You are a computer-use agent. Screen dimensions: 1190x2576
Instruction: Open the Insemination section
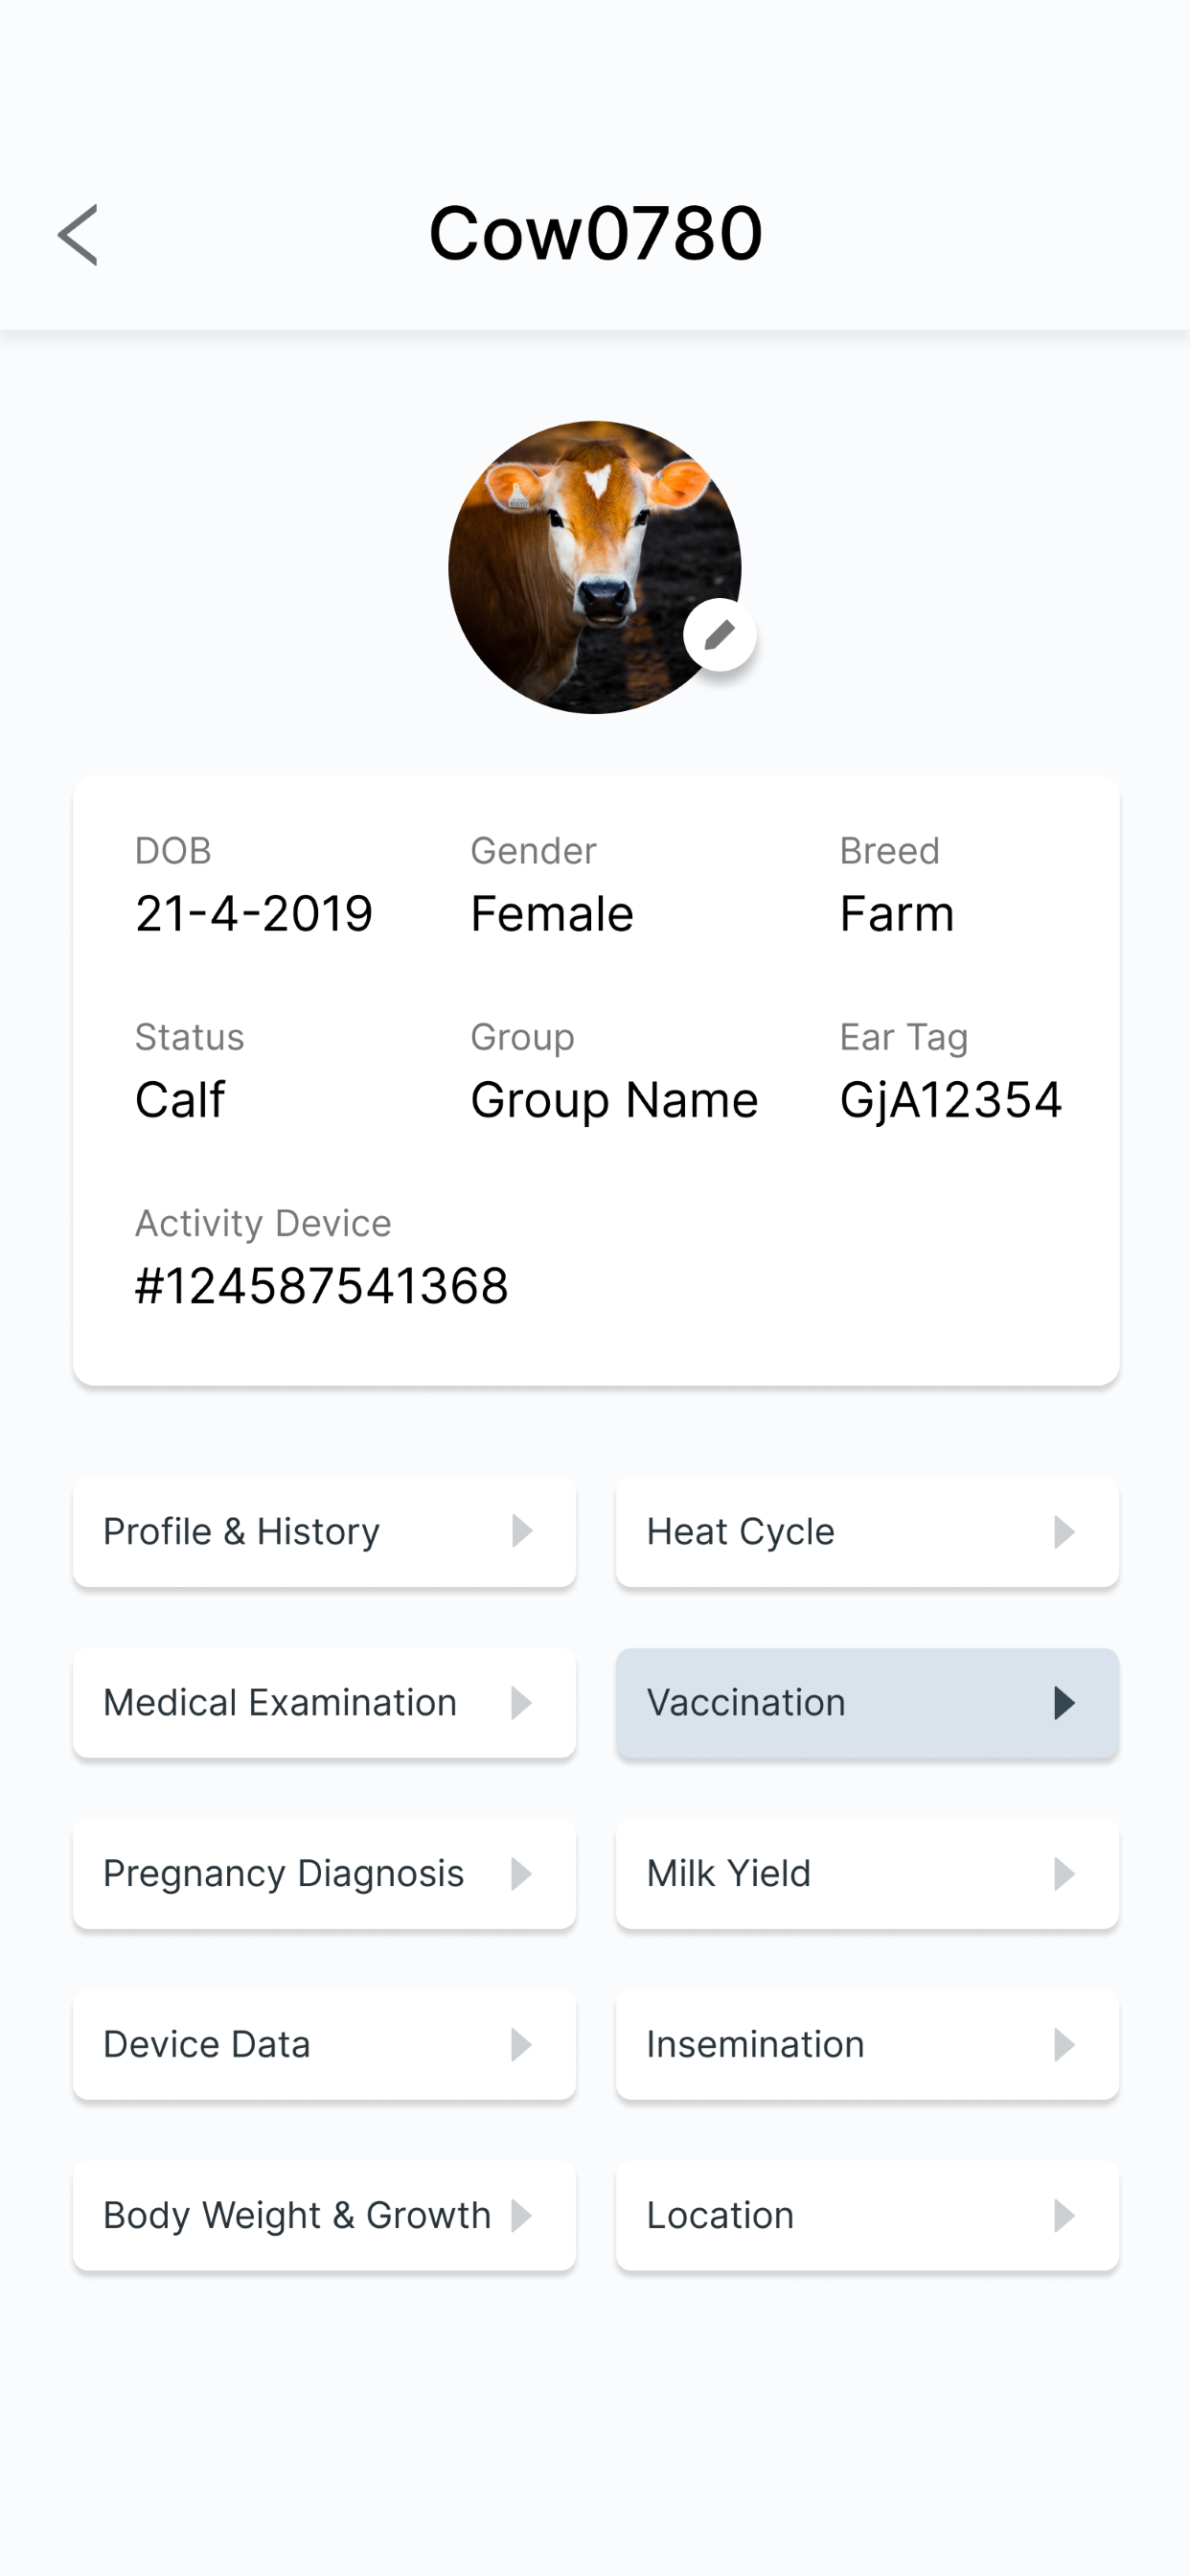pyautogui.click(x=867, y=2044)
